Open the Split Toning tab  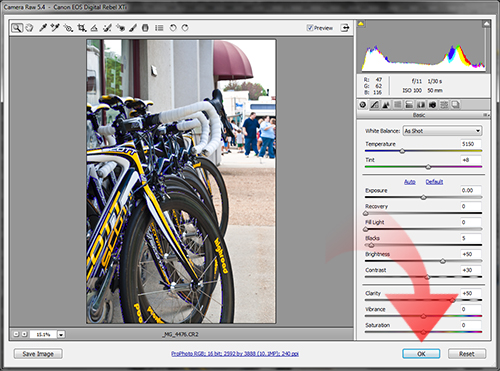coord(409,105)
